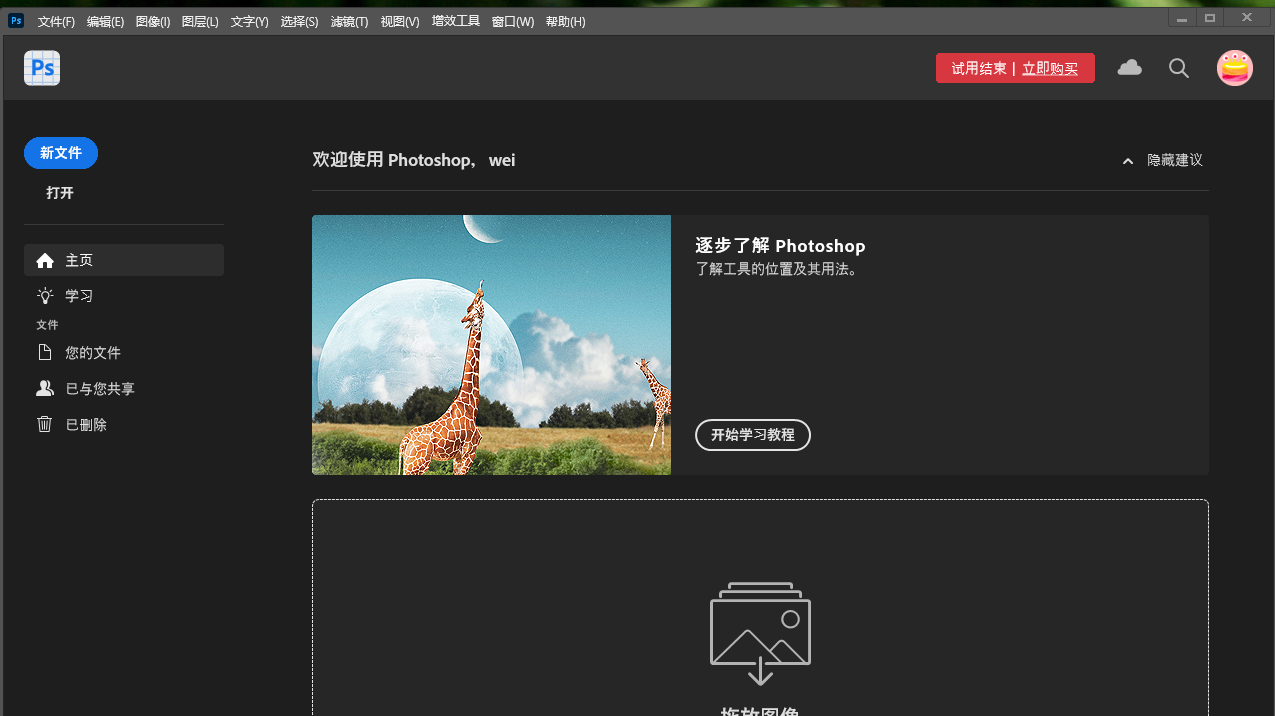
Task: Select 主页 in the sidebar
Action: [x=124, y=260]
